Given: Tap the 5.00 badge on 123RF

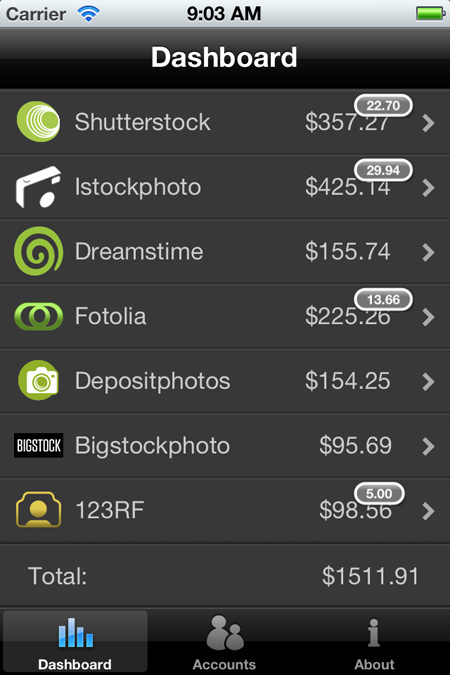Looking at the screenshot, I should (x=379, y=493).
